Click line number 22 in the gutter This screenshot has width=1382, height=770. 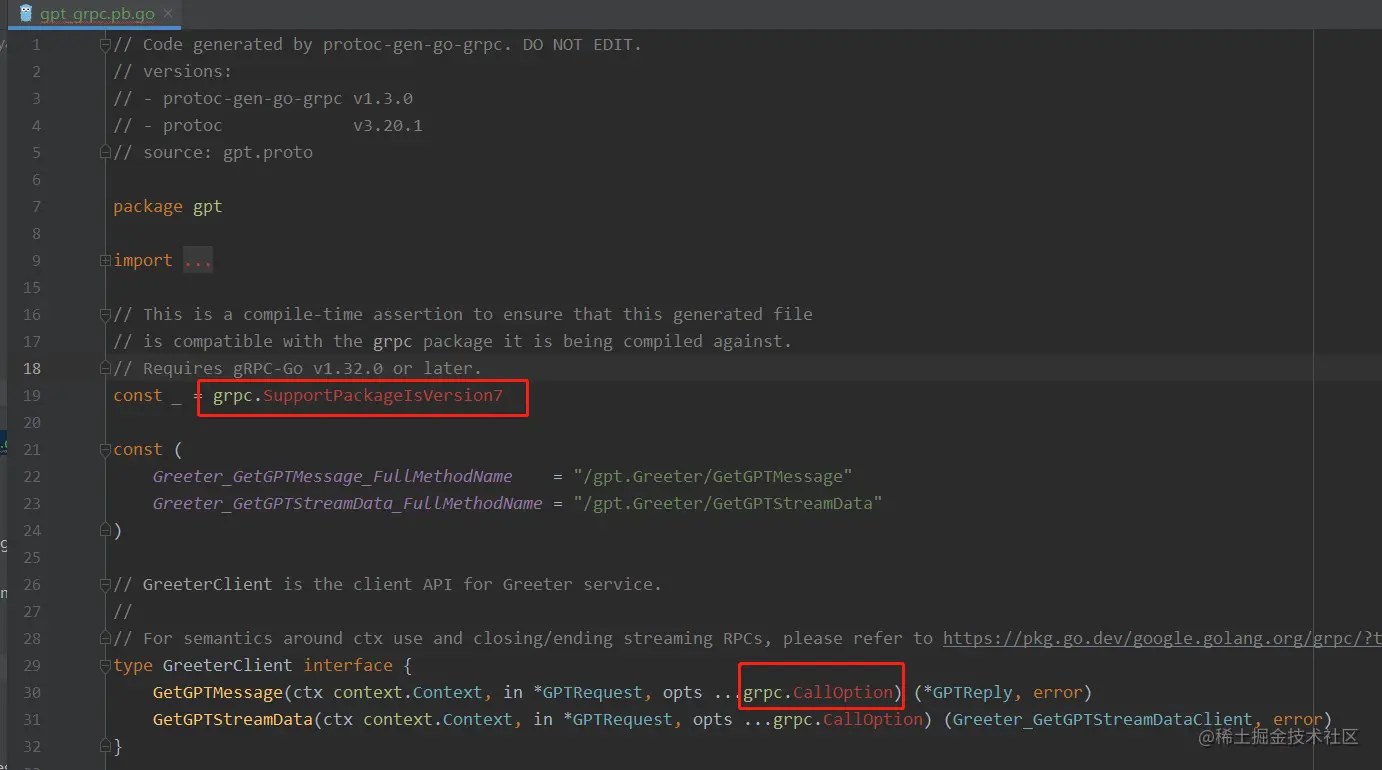(x=32, y=476)
